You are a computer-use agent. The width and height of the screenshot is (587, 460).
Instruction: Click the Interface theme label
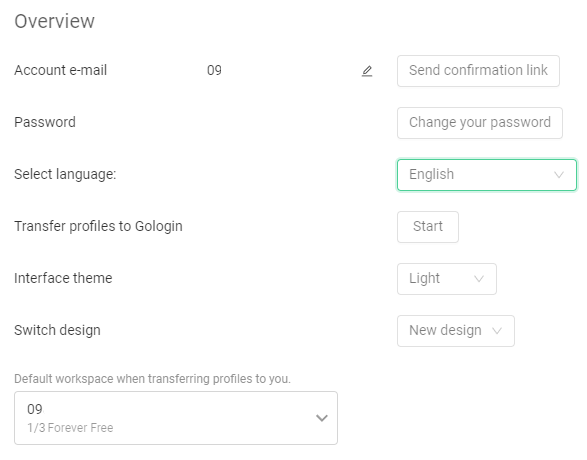[x=63, y=278]
